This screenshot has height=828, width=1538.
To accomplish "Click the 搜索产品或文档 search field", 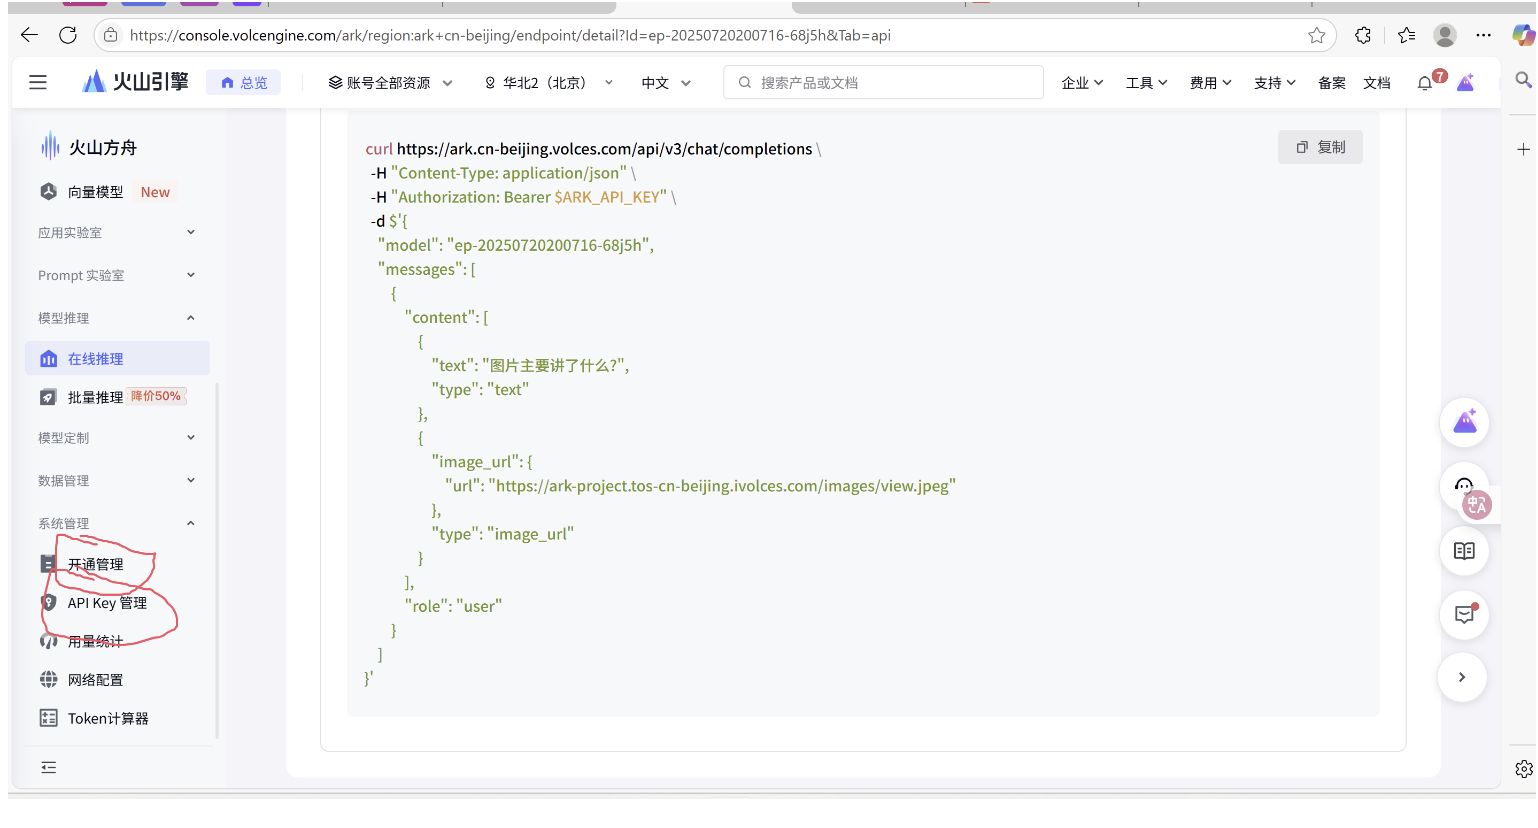I will click(883, 83).
